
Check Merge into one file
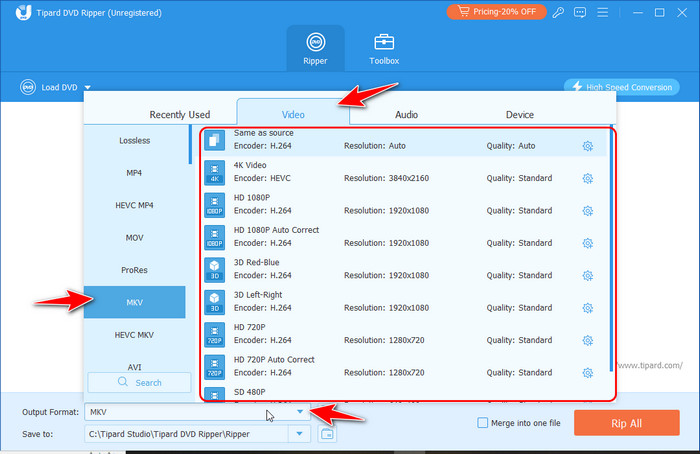click(482, 423)
